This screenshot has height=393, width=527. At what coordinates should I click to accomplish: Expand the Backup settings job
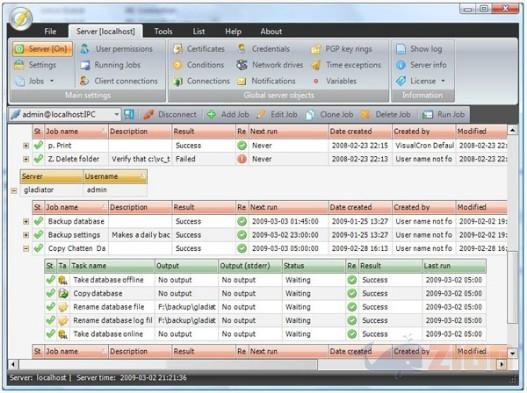[26, 235]
